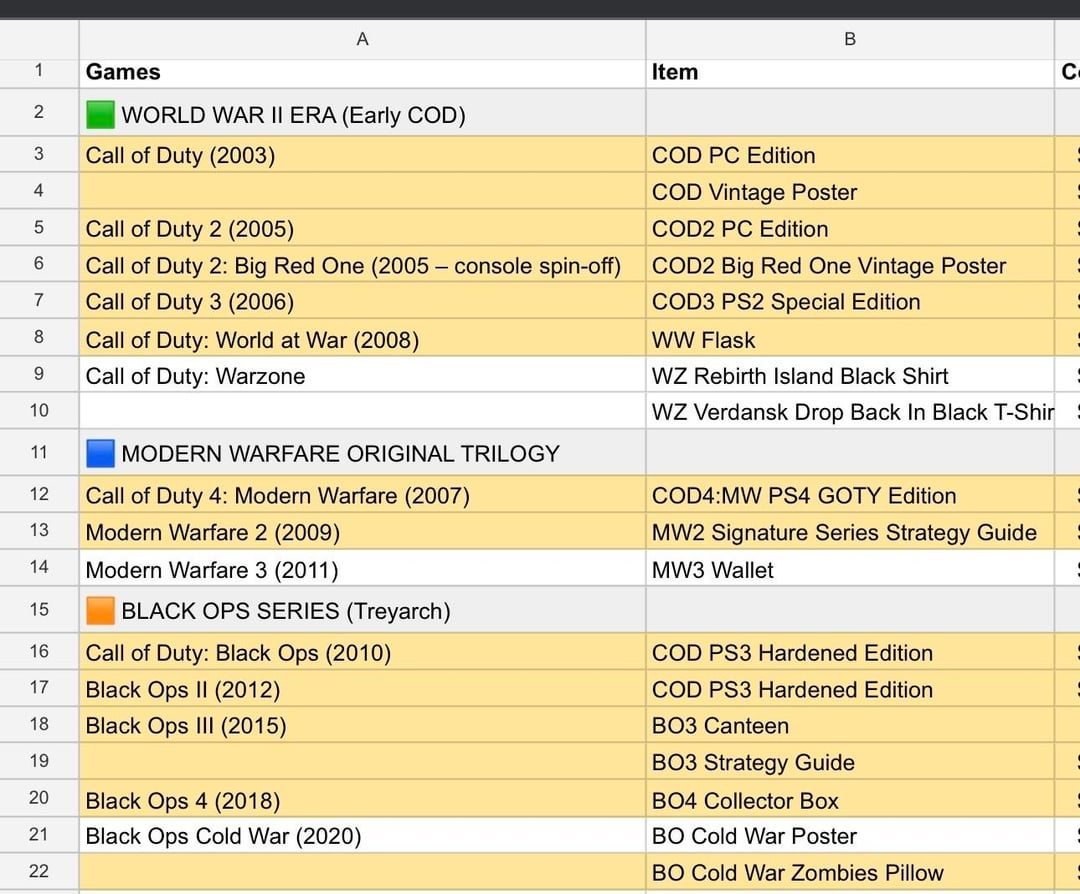
Task: Select 'BO Cold War Zombies Pillow' cell
Action: 850,872
